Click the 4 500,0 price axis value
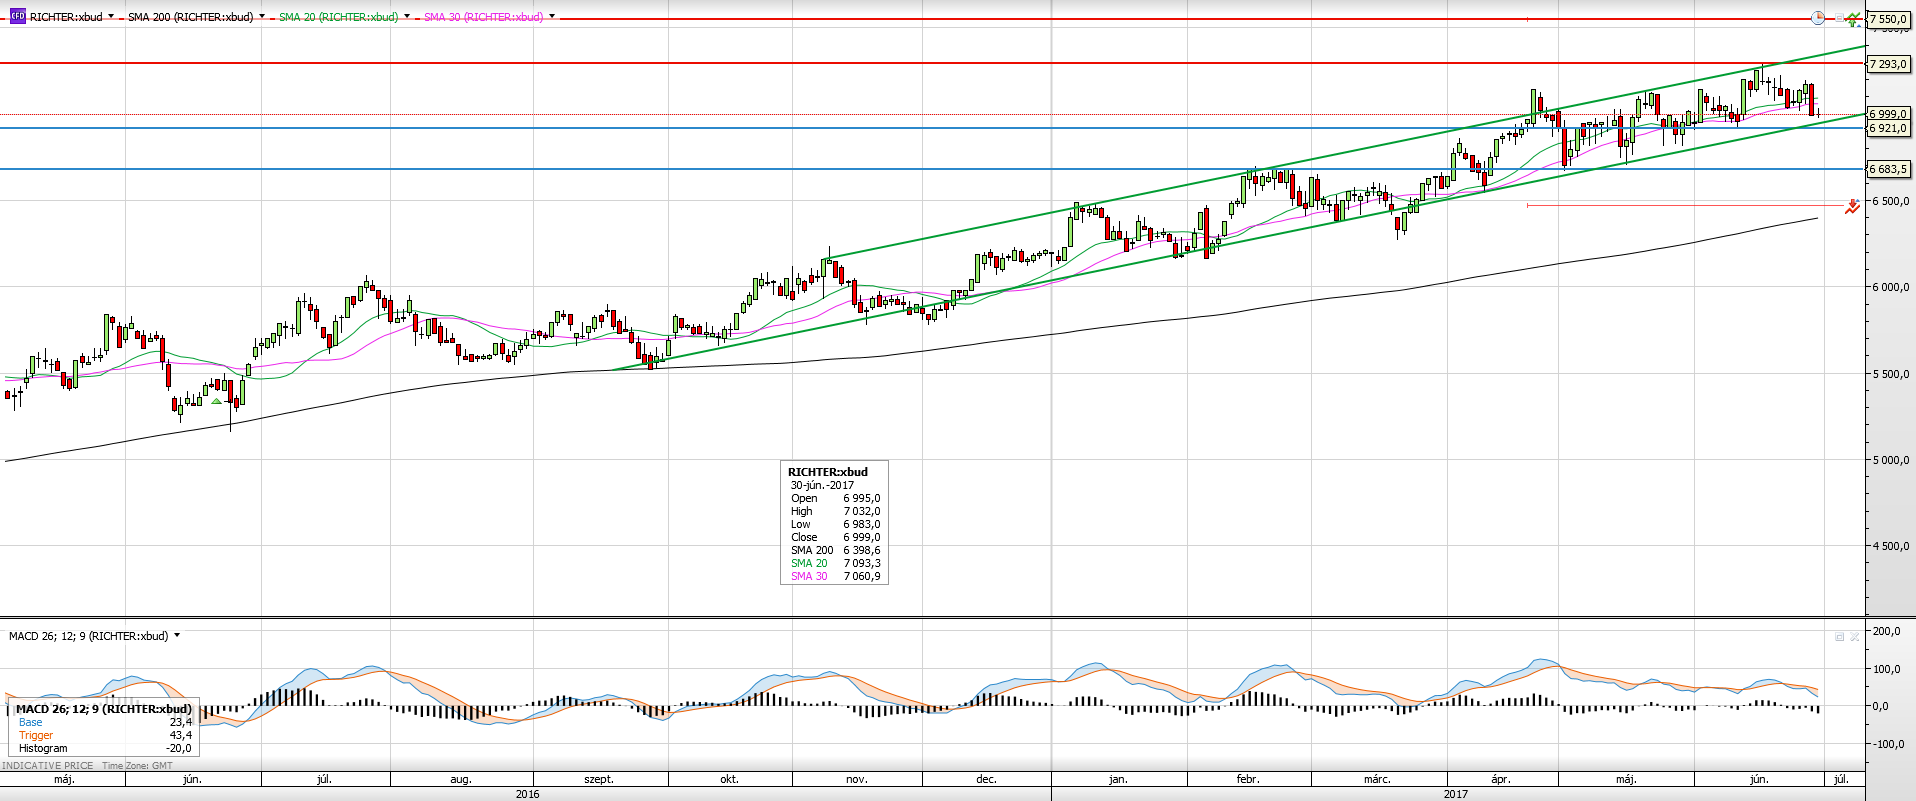 pos(1891,546)
